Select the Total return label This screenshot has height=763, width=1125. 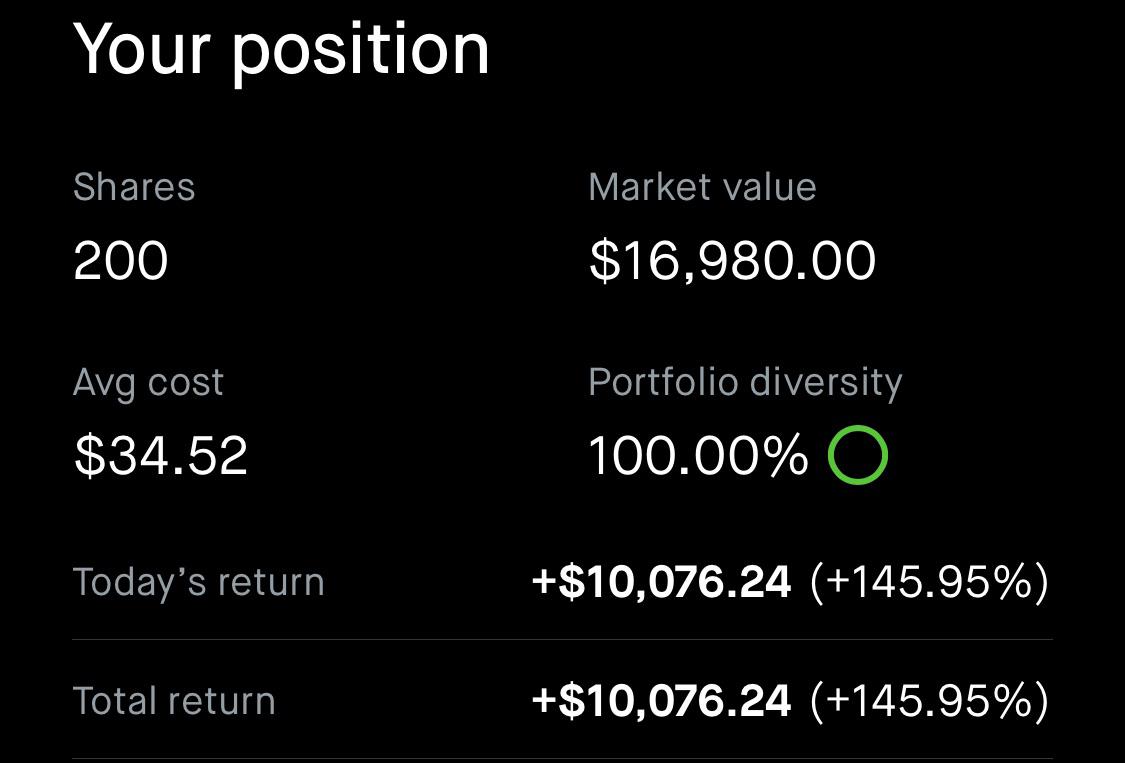[174, 701]
